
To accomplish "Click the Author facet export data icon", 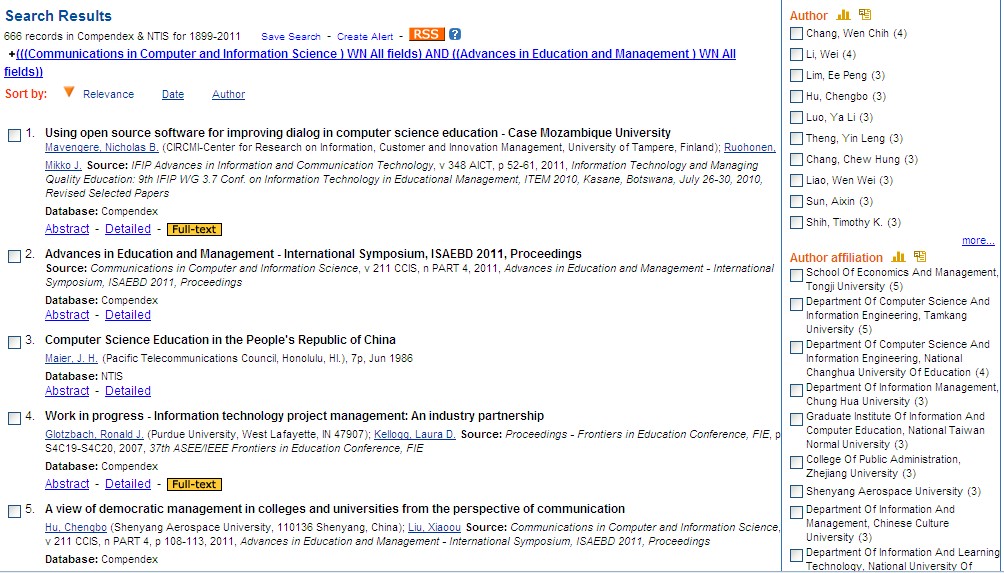I will point(864,15).
